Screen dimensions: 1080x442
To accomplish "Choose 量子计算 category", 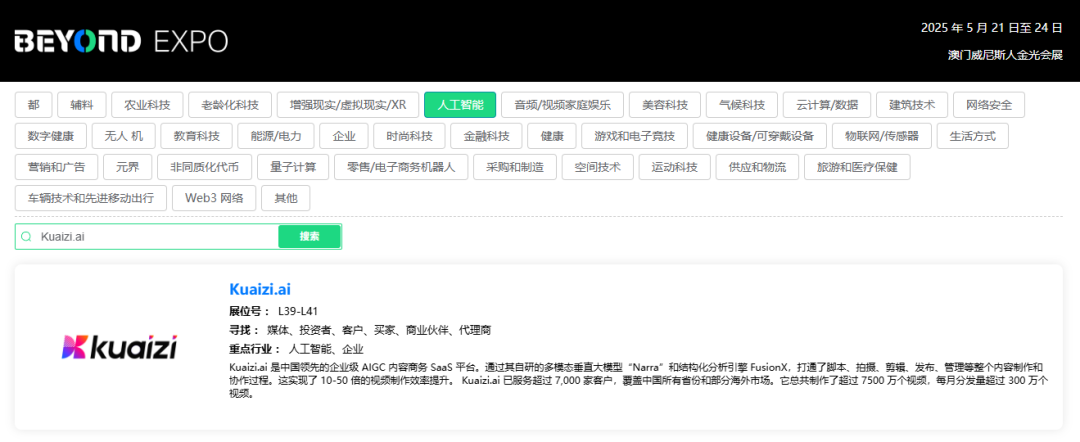I will [291, 167].
